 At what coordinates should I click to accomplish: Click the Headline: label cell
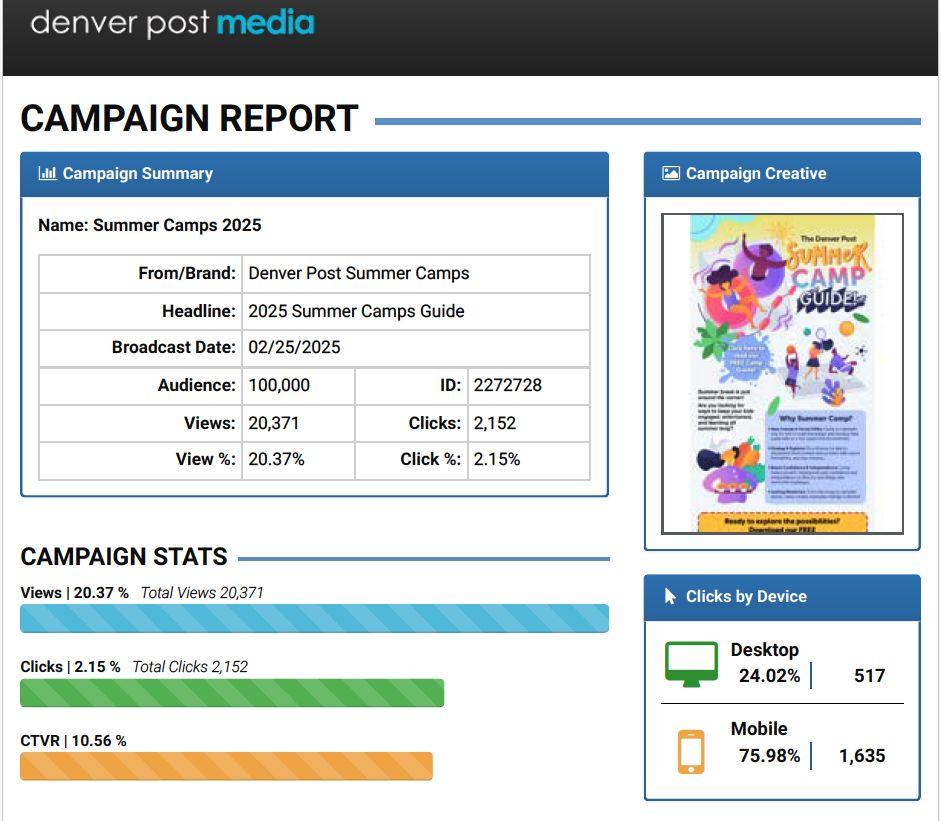pos(140,311)
